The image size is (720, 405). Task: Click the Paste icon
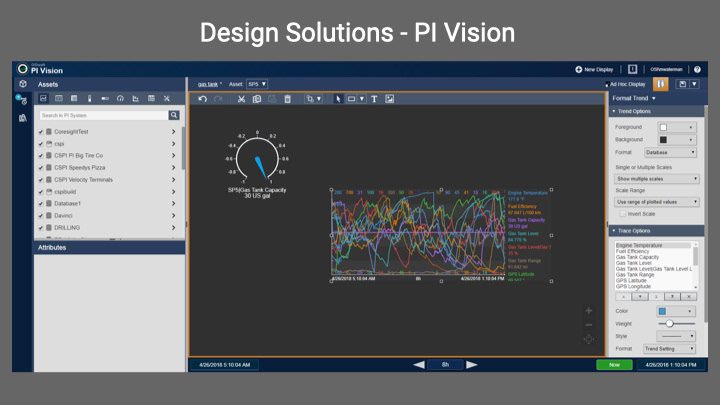pos(272,99)
